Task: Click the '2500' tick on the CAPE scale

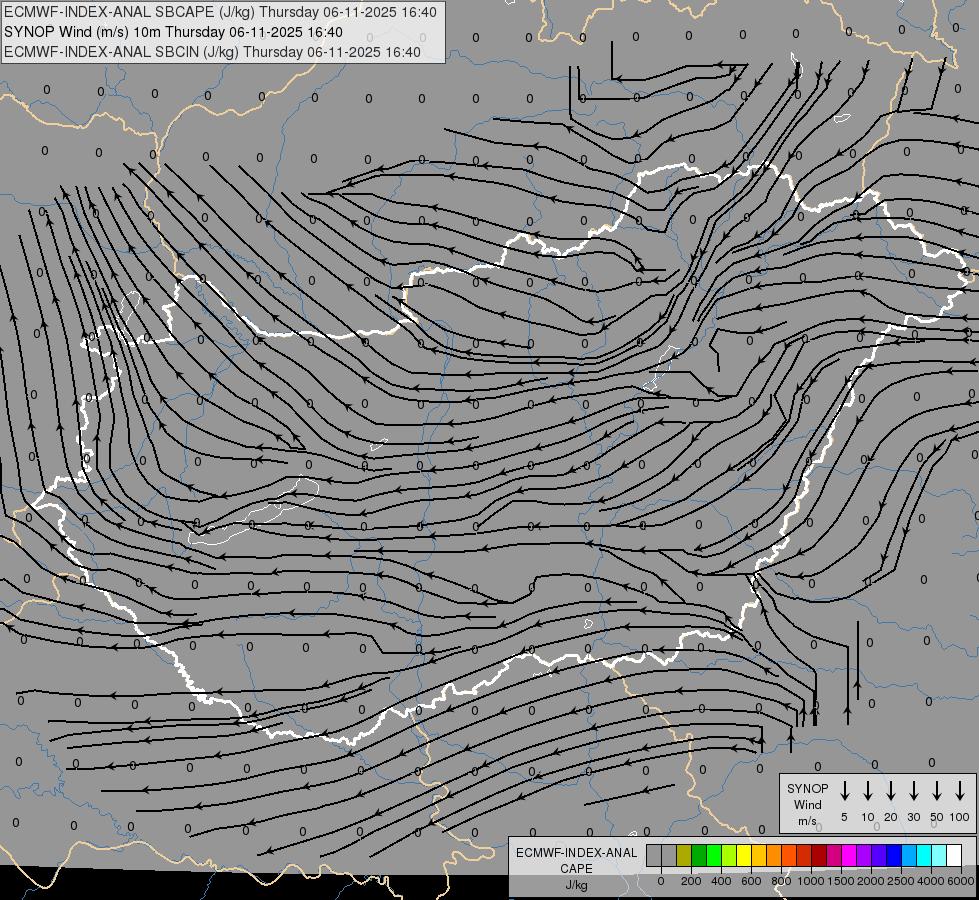Action: [901, 881]
